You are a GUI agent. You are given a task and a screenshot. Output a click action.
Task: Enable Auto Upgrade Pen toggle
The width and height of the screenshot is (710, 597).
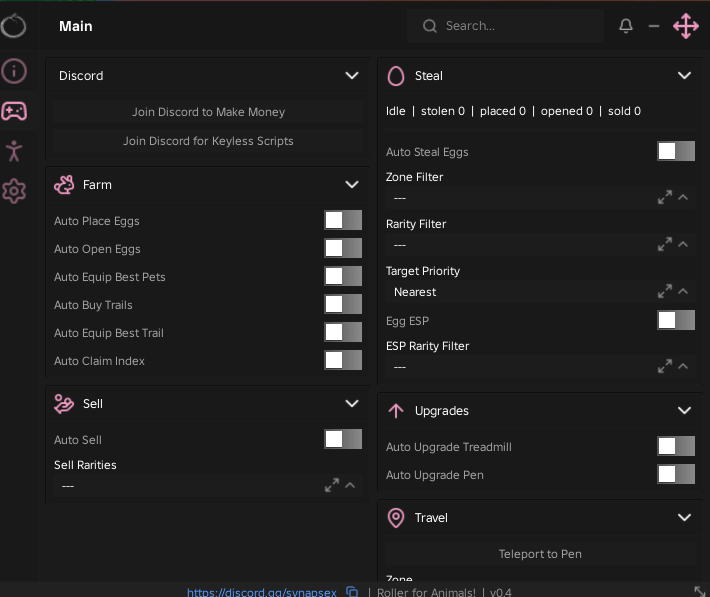click(x=676, y=475)
